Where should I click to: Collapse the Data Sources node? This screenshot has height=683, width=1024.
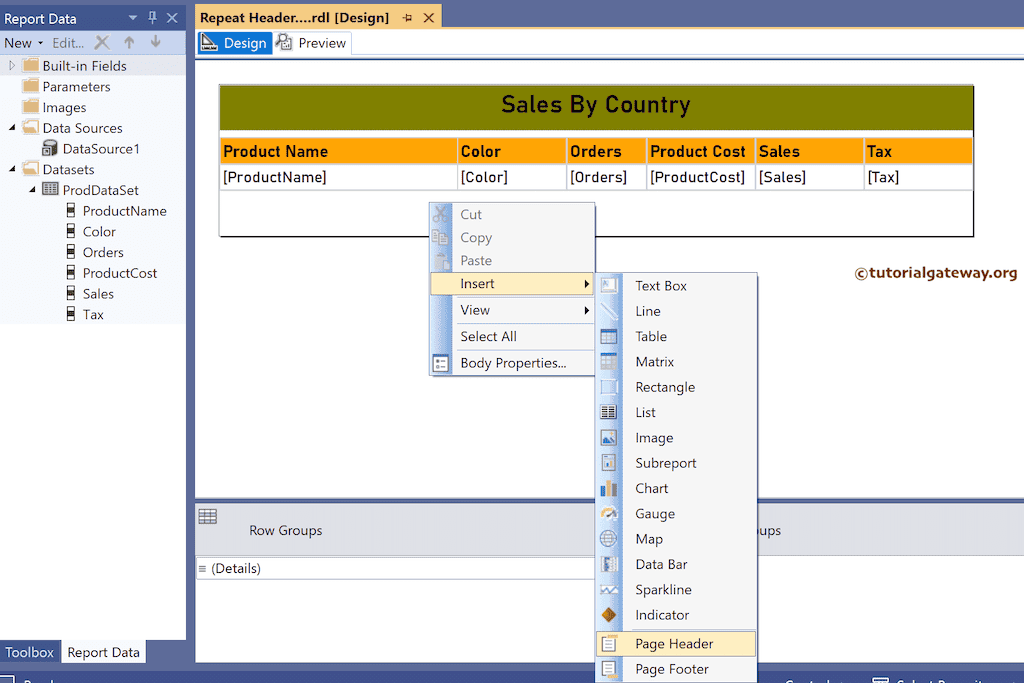(12, 128)
